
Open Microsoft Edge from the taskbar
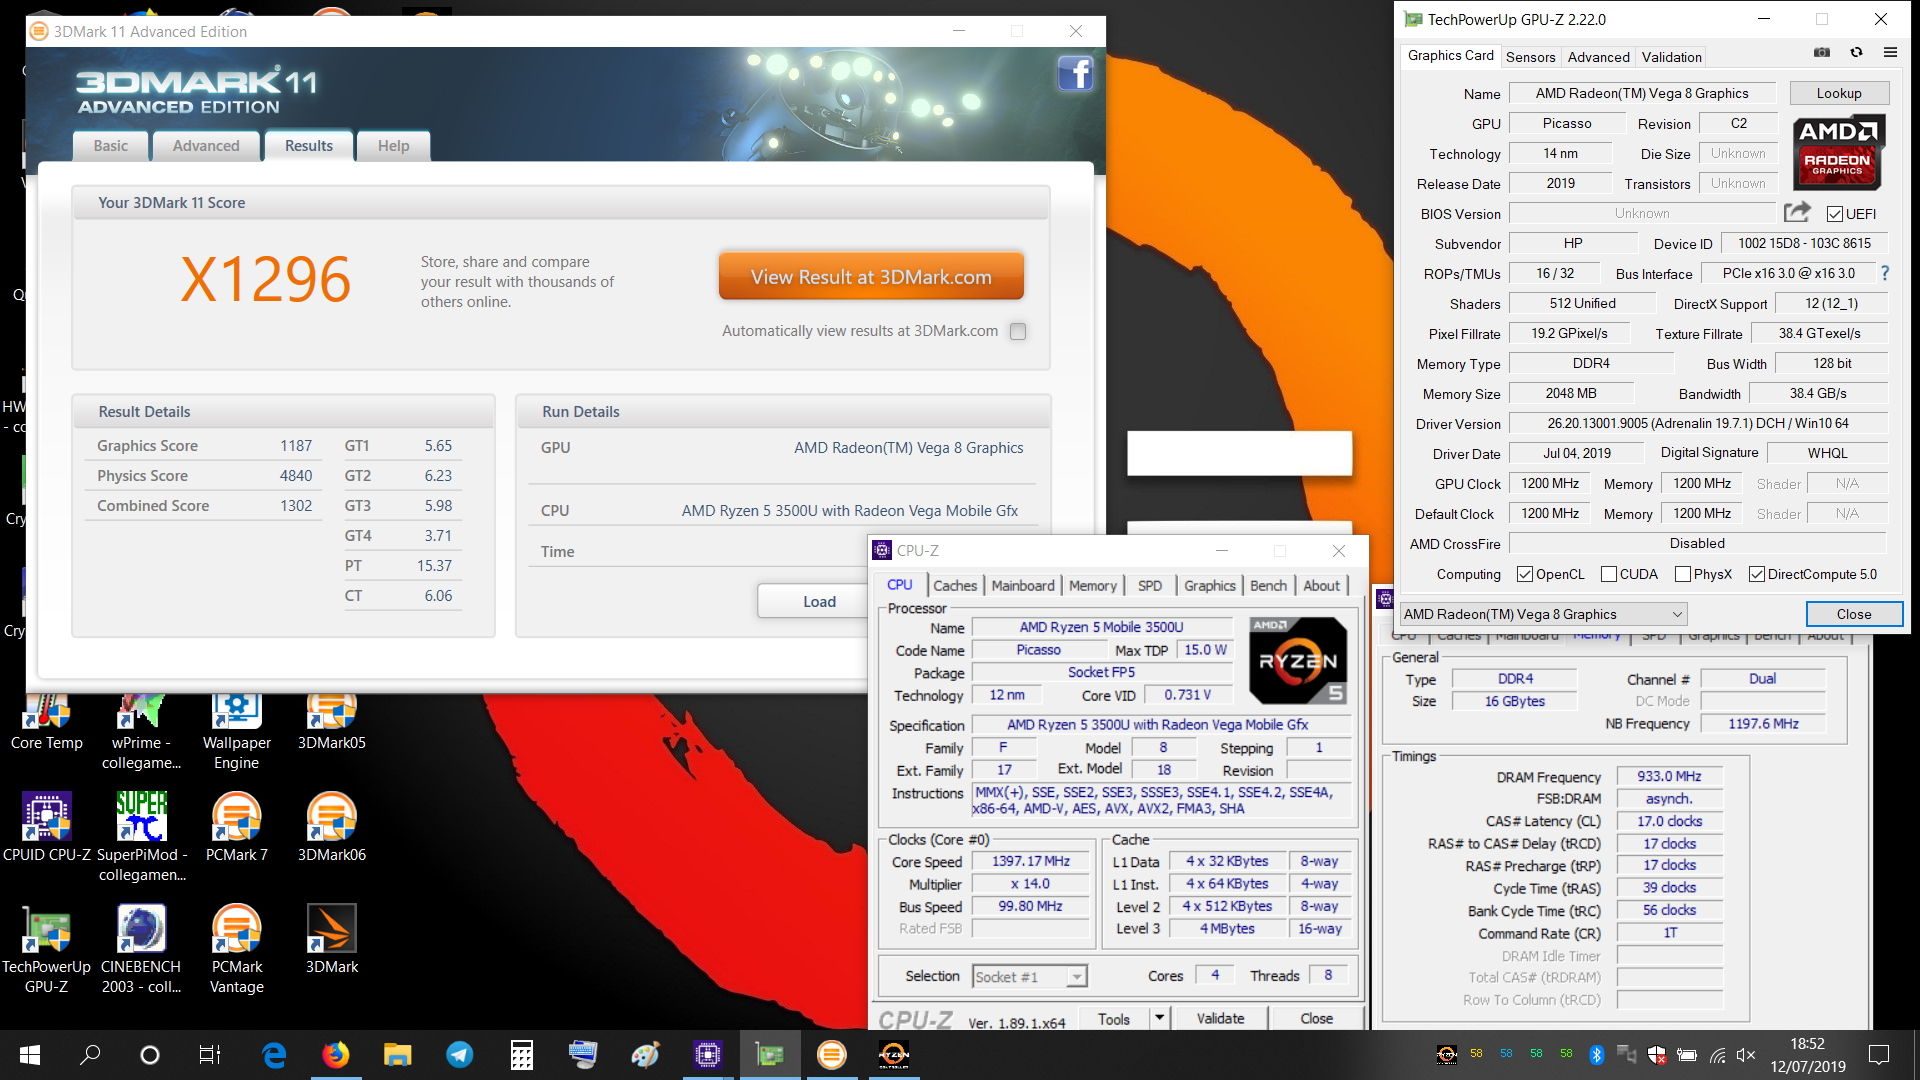coord(273,1055)
